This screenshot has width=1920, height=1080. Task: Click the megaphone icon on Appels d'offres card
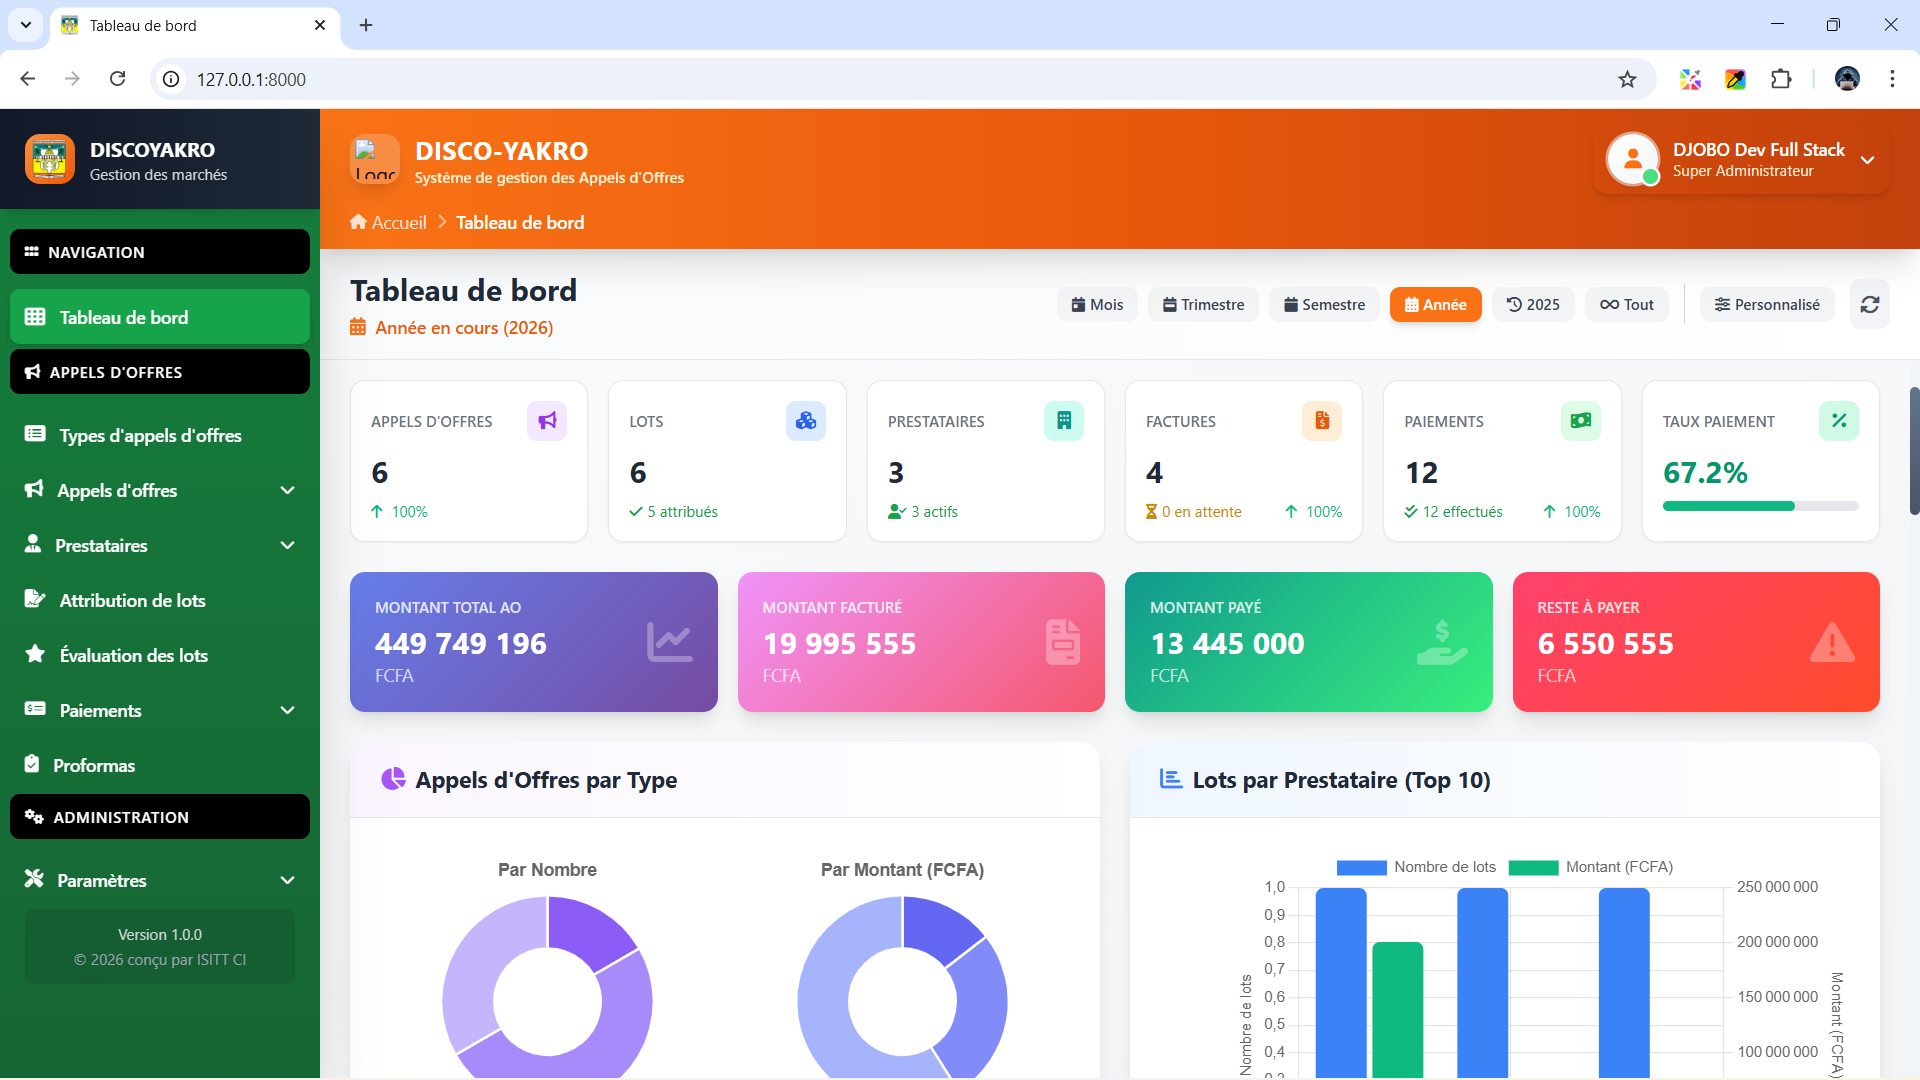(547, 421)
